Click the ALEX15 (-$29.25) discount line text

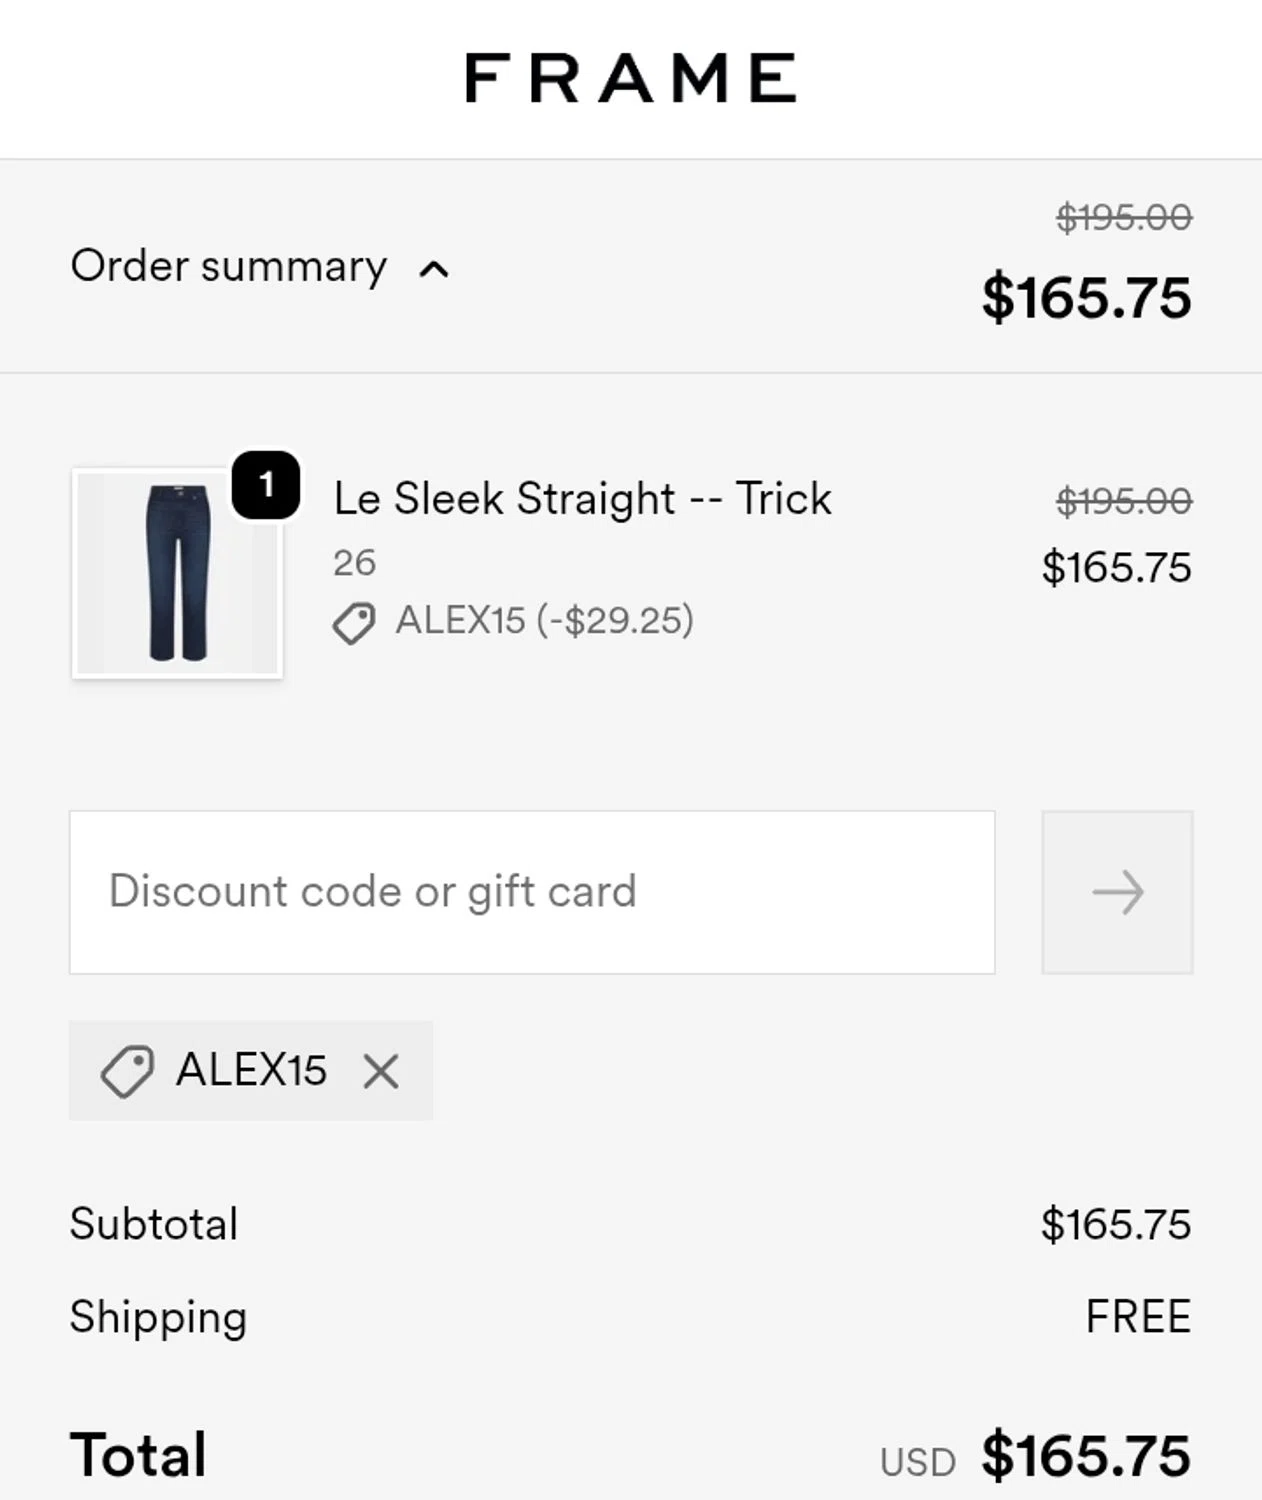544,620
